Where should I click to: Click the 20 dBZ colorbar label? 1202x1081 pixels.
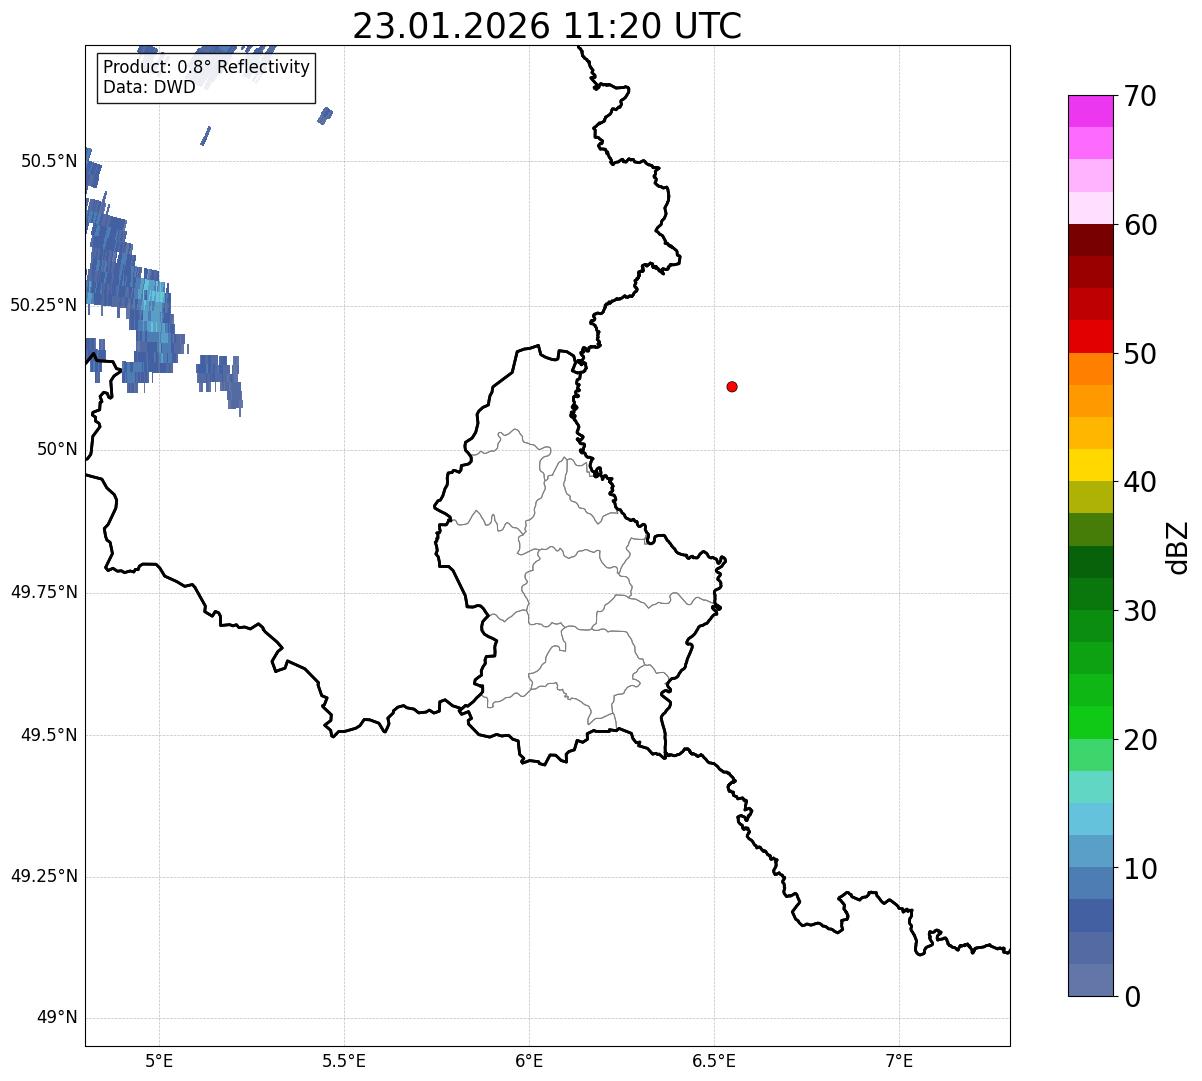[x=1140, y=740]
